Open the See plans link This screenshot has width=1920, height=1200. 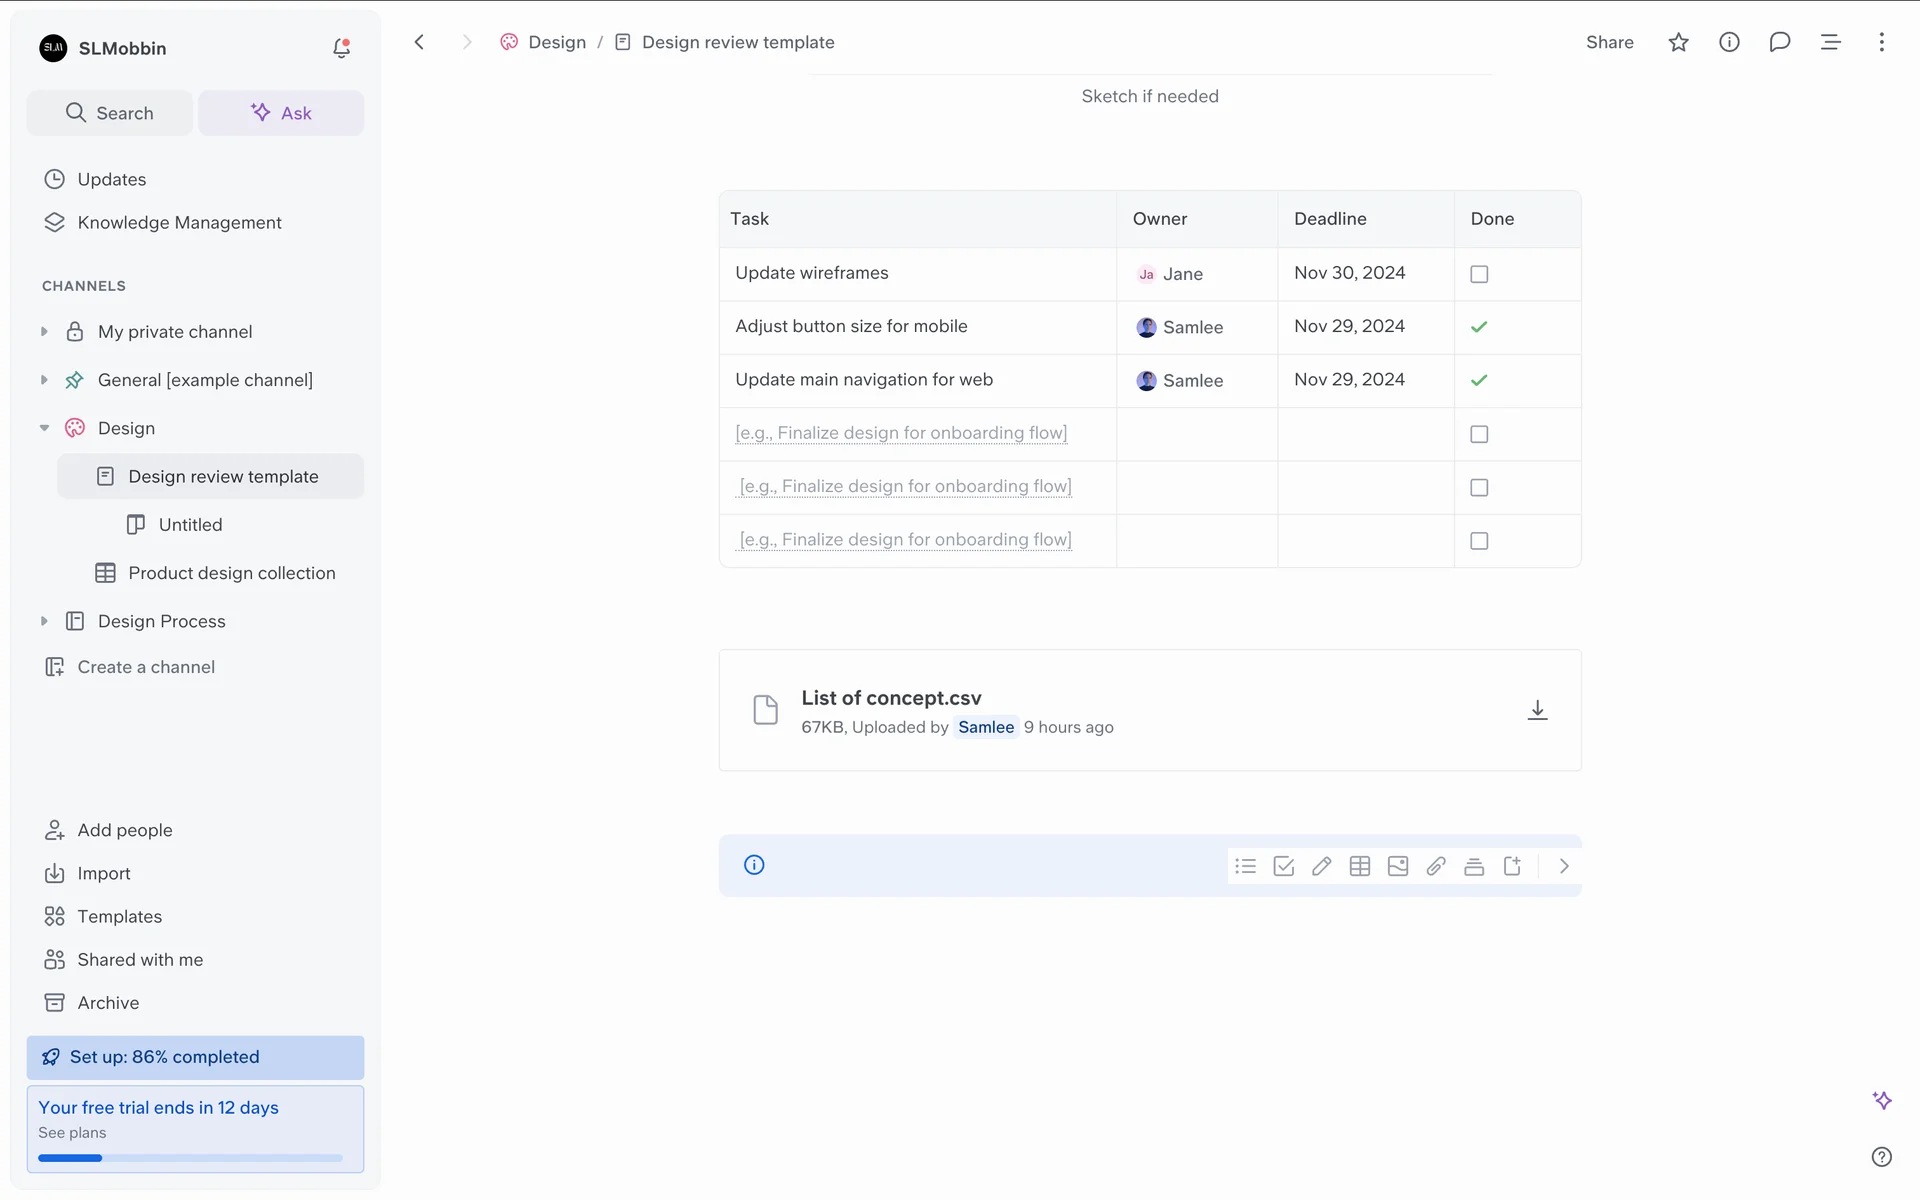coord(72,1133)
